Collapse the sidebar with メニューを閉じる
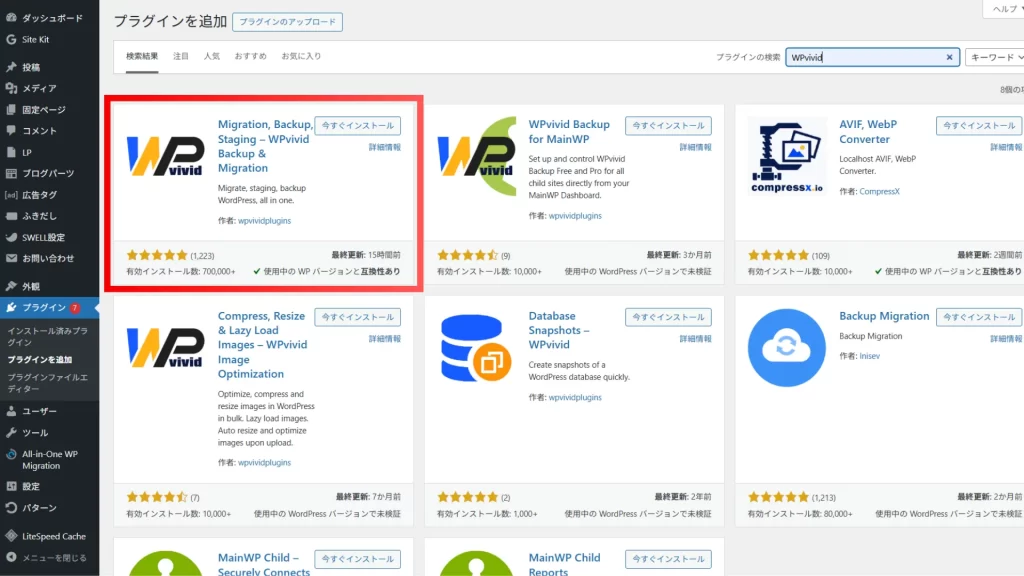The width and height of the screenshot is (1024, 576). (x=53, y=558)
